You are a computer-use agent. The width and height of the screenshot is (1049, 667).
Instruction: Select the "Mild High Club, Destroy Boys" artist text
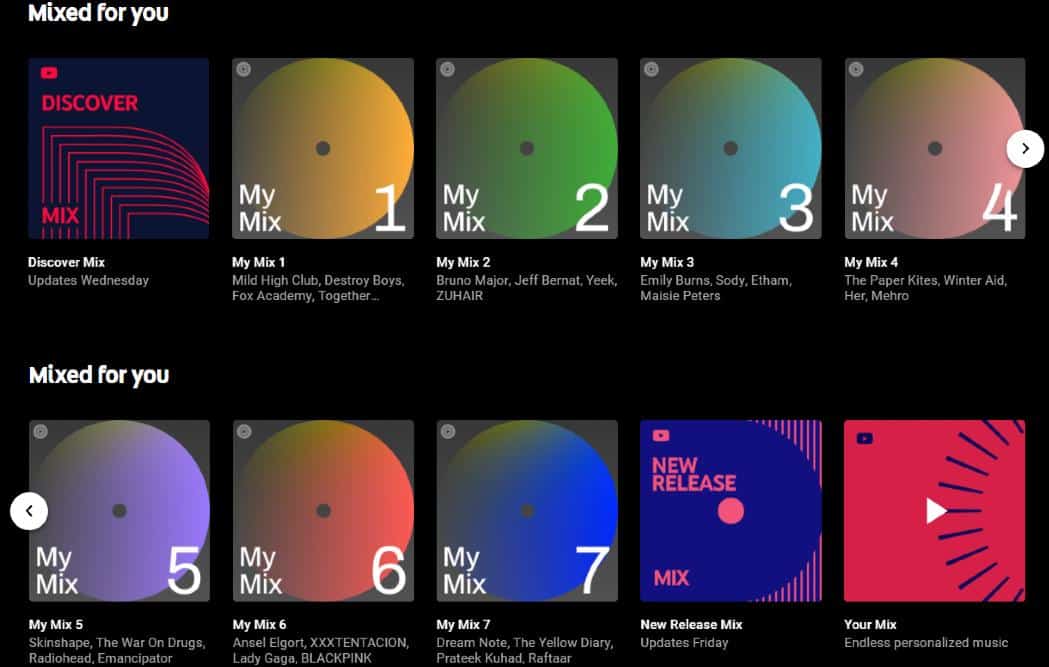[318, 280]
